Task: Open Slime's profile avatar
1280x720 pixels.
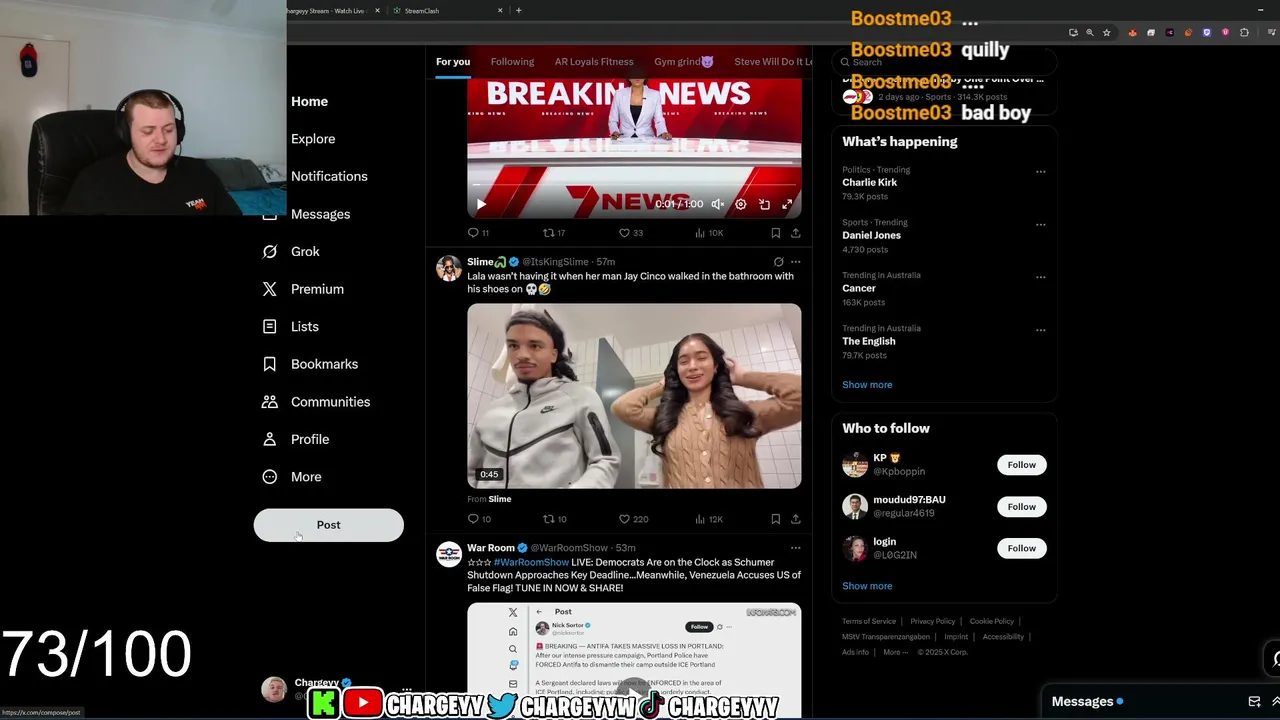Action: [x=449, y=268]
